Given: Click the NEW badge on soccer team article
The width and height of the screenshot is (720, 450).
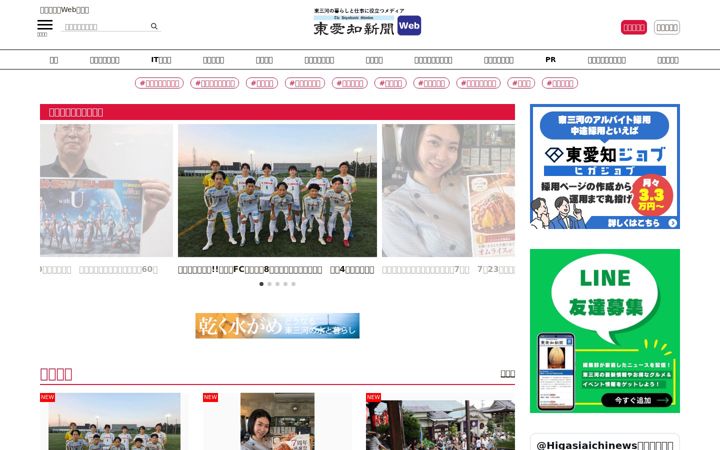Looking at the screenshot, I should [47, 397].
